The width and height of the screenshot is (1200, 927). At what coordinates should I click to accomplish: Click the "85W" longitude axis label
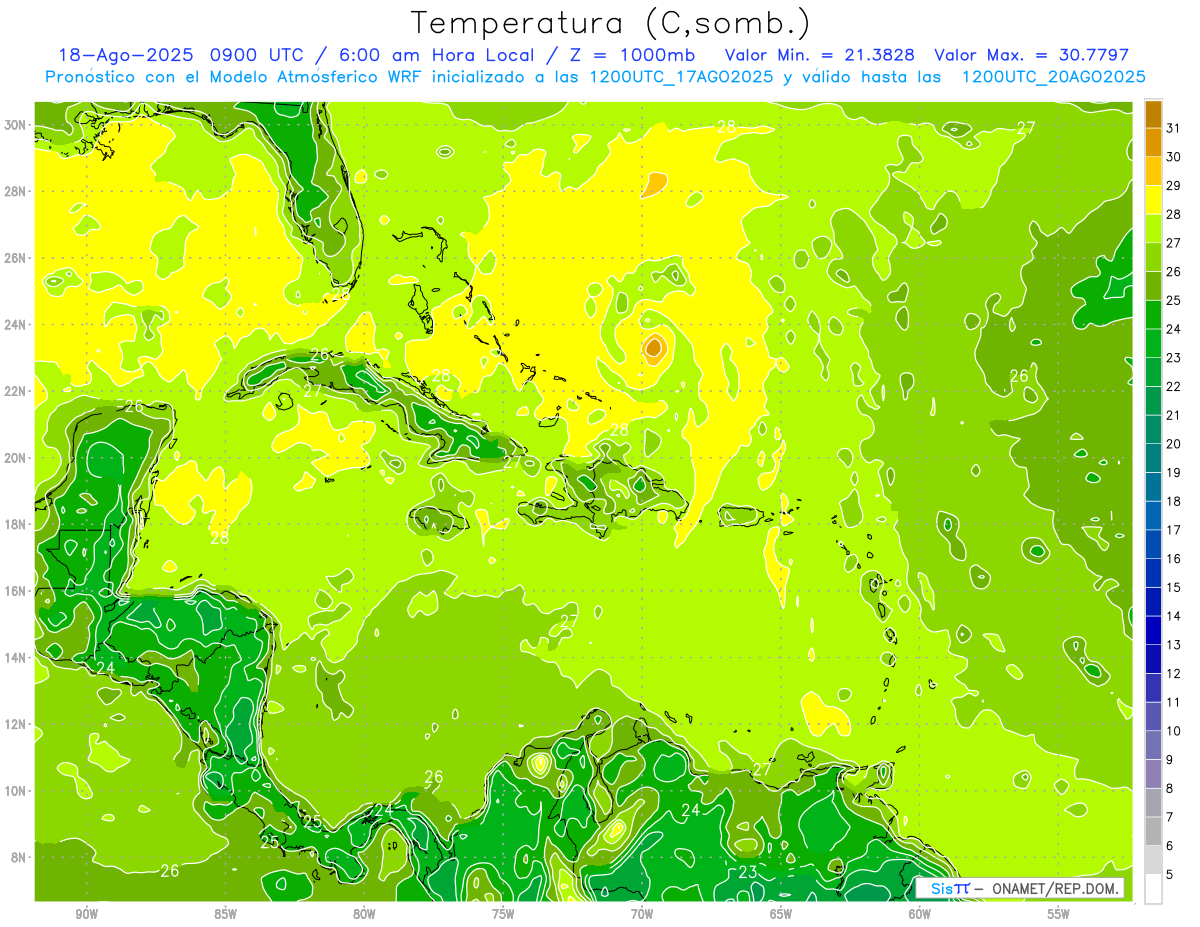click(226, 914)
